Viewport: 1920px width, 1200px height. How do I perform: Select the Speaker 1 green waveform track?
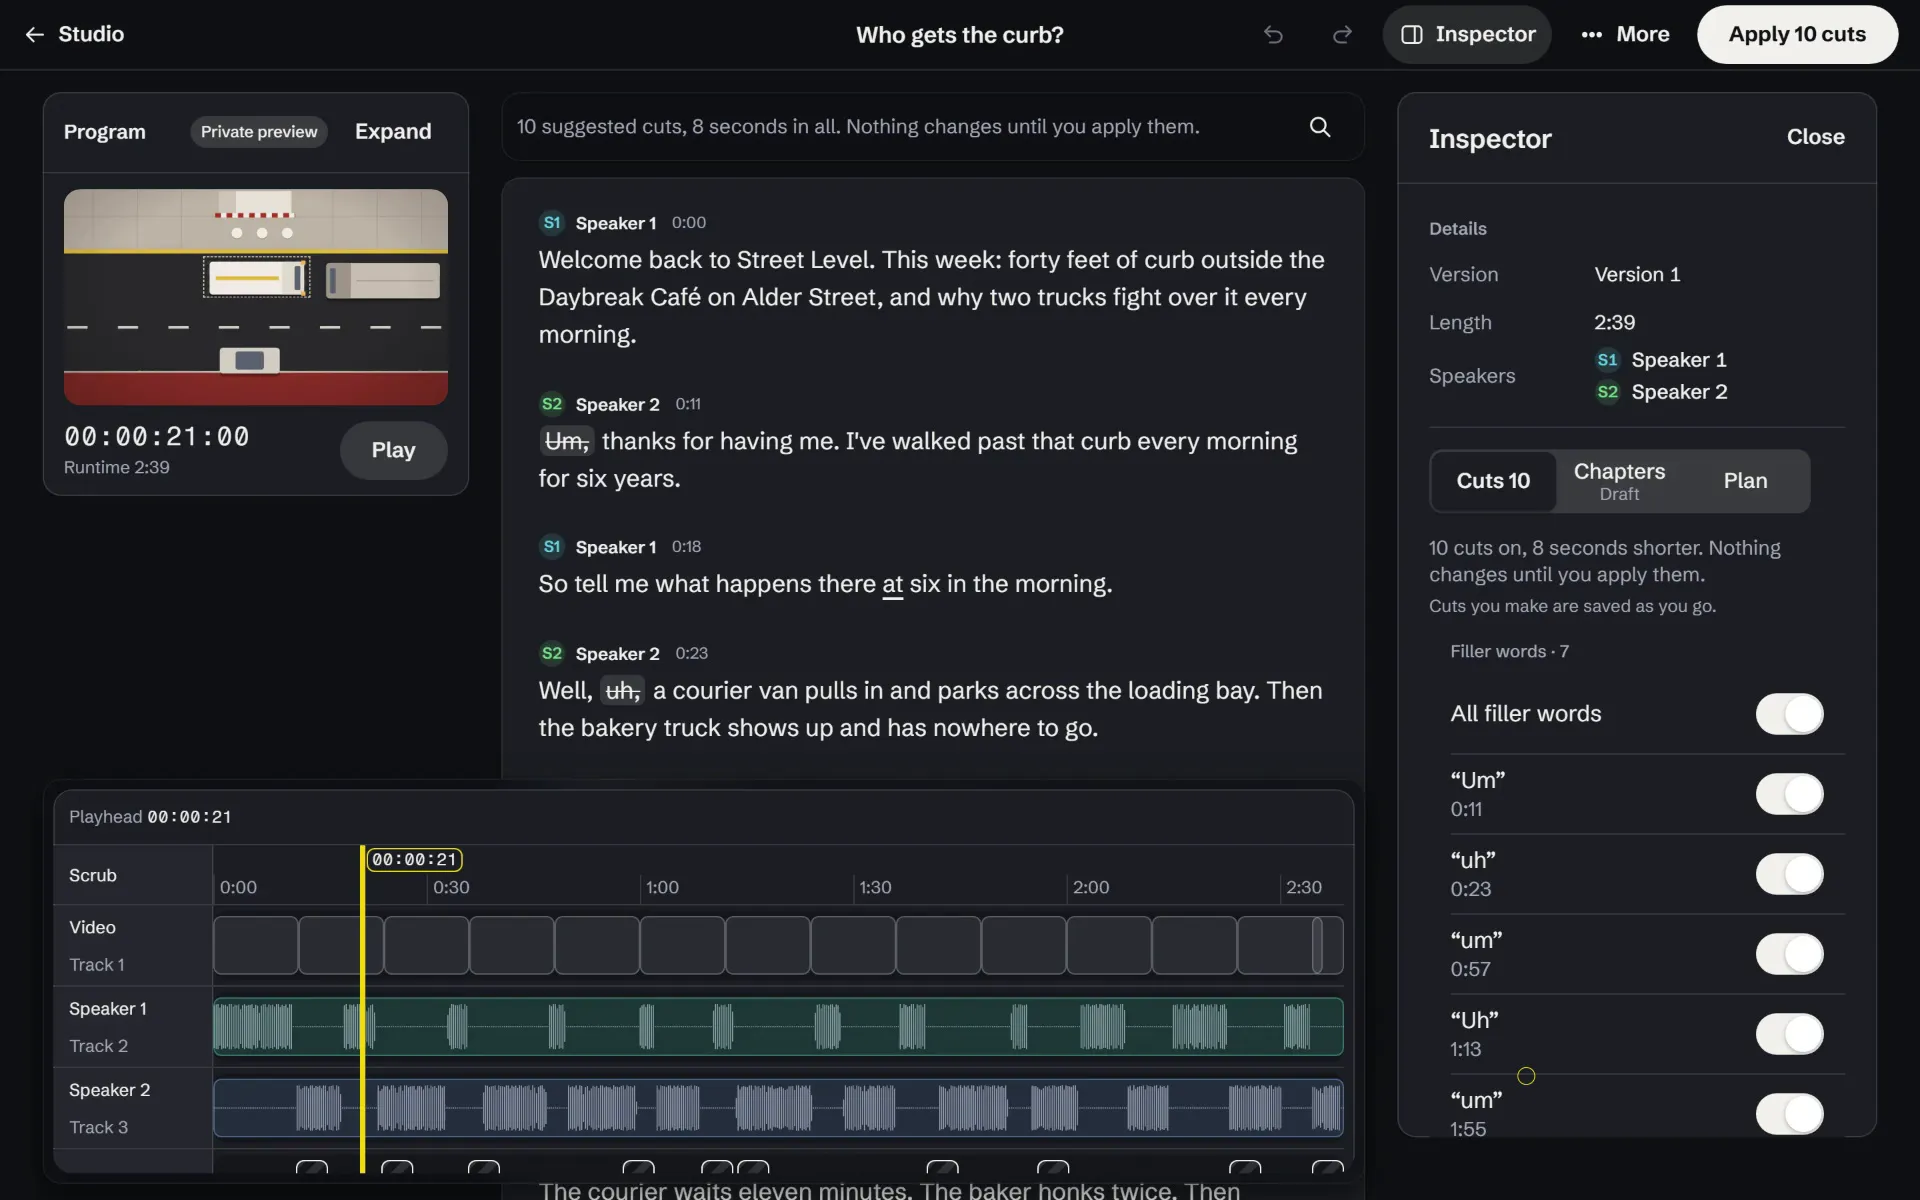point(778,1026)
